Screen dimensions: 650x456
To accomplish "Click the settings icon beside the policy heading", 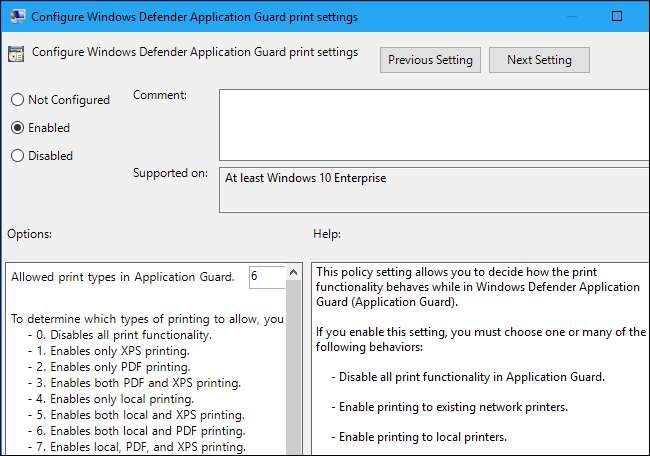I will pyautogui.click(x=17, y=54).
